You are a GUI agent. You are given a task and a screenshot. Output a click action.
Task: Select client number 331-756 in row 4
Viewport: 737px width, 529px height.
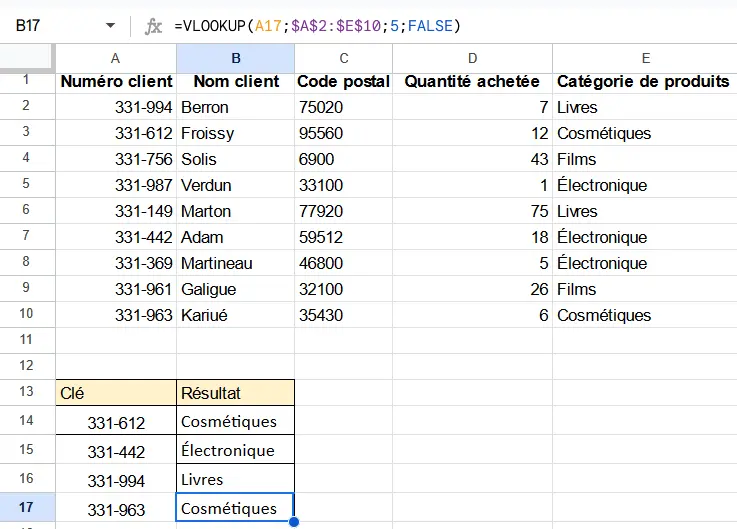[116, 159]
